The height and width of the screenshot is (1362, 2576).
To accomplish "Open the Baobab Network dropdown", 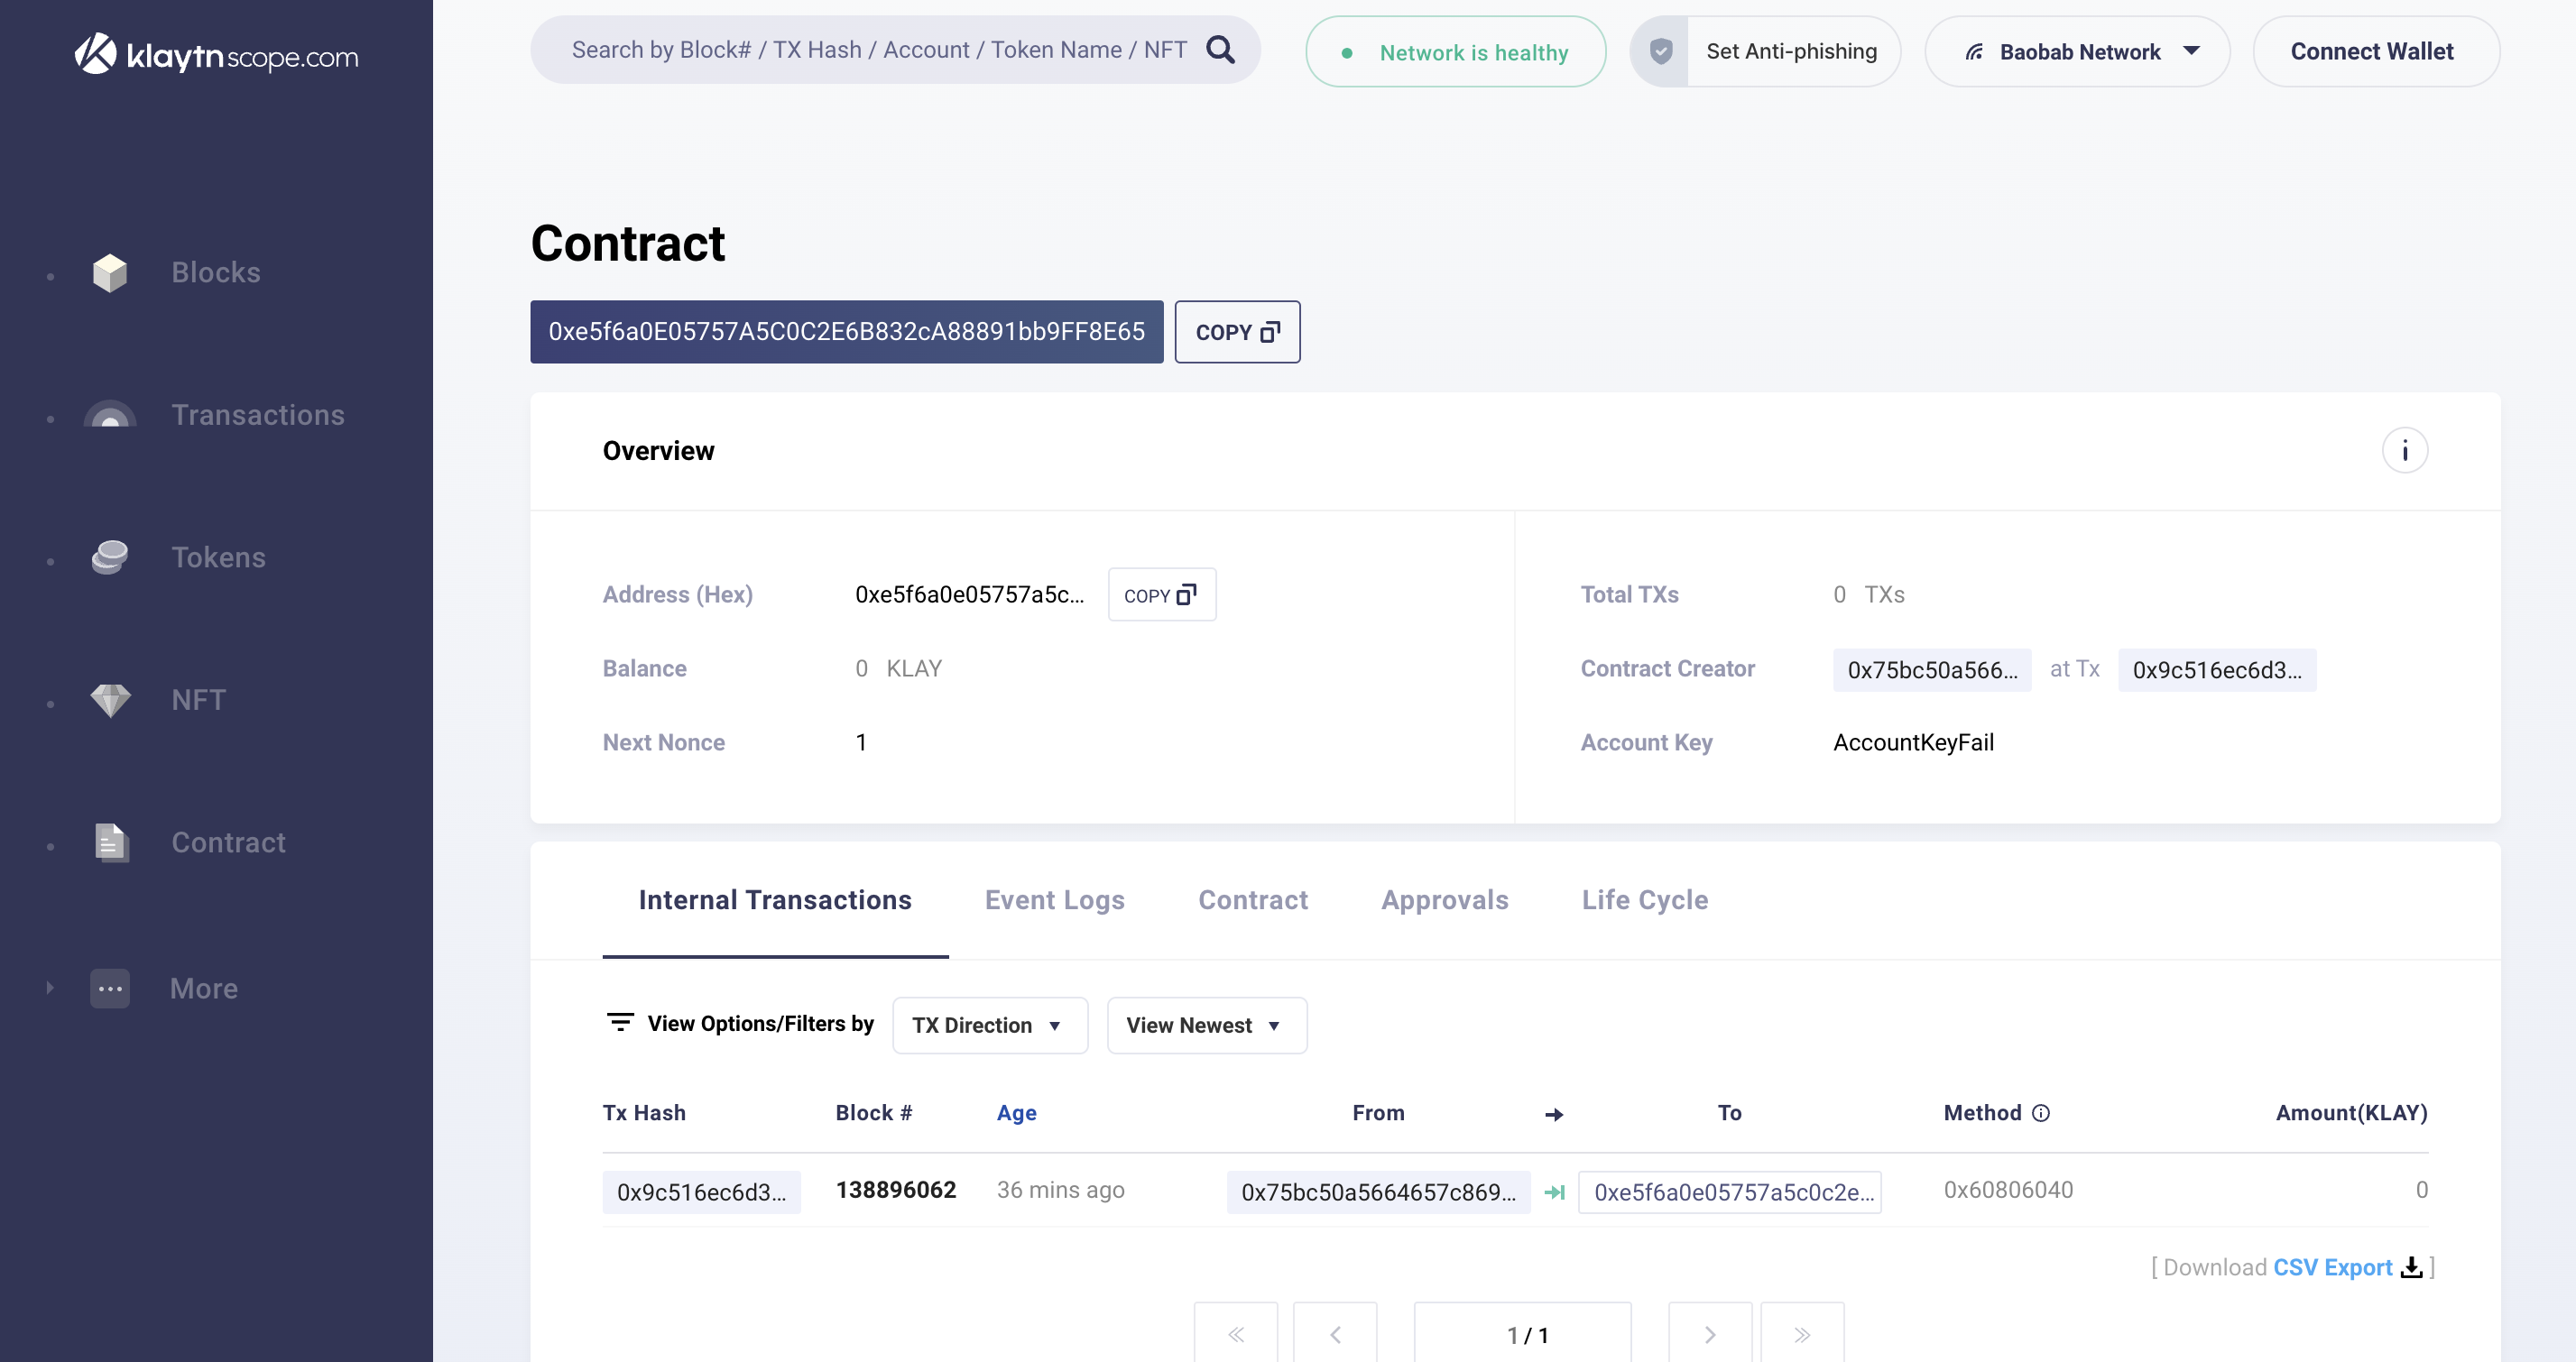I will click(2078, 52).
